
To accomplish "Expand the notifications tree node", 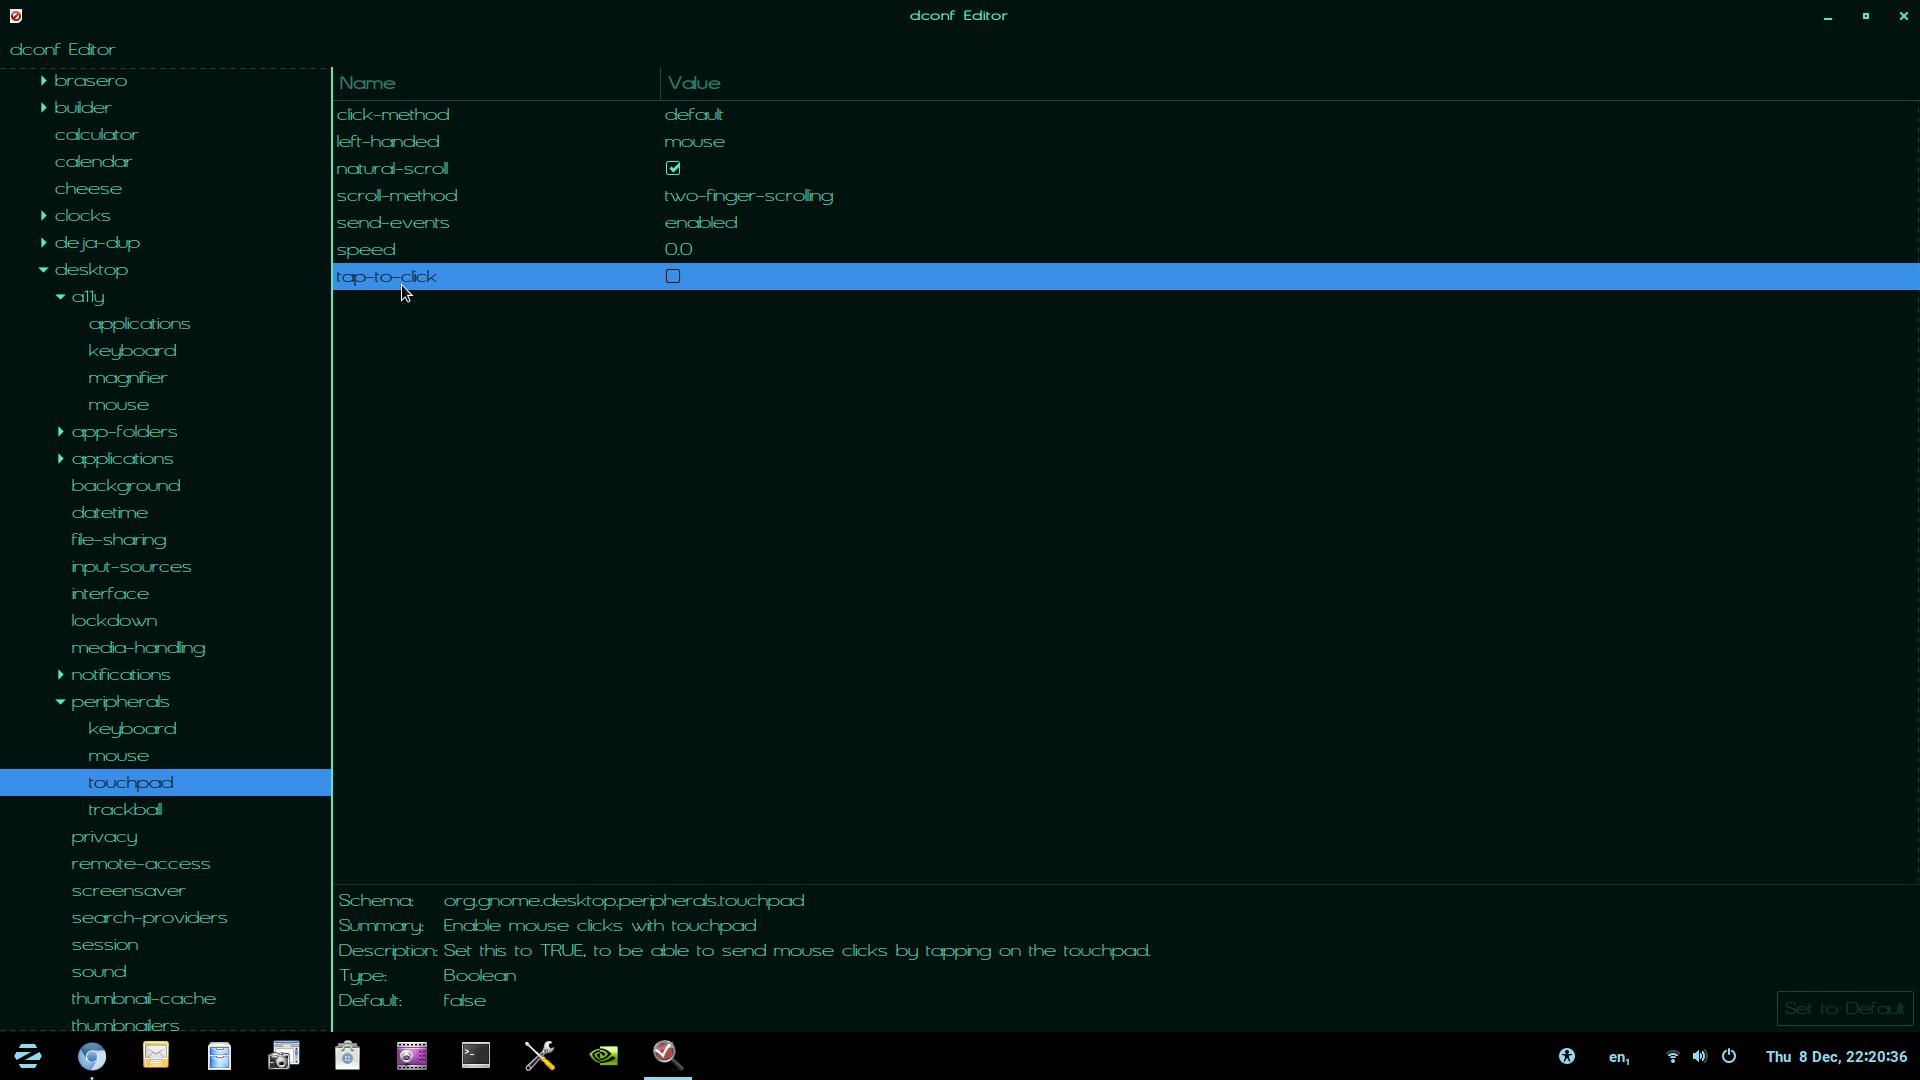I will coord(60,674).
